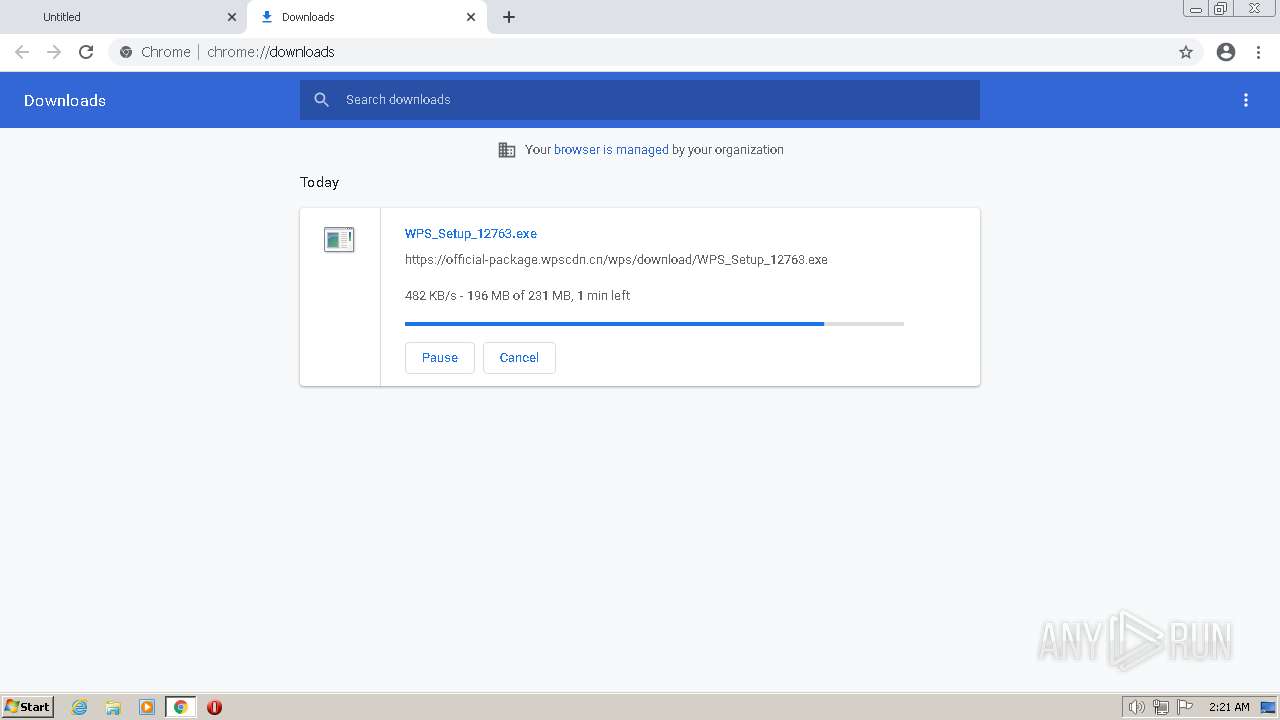Viewport: 1280px width, 720px height.
Task: Open the Chrome profile avatar
Action: click(x=1226, y=52)
